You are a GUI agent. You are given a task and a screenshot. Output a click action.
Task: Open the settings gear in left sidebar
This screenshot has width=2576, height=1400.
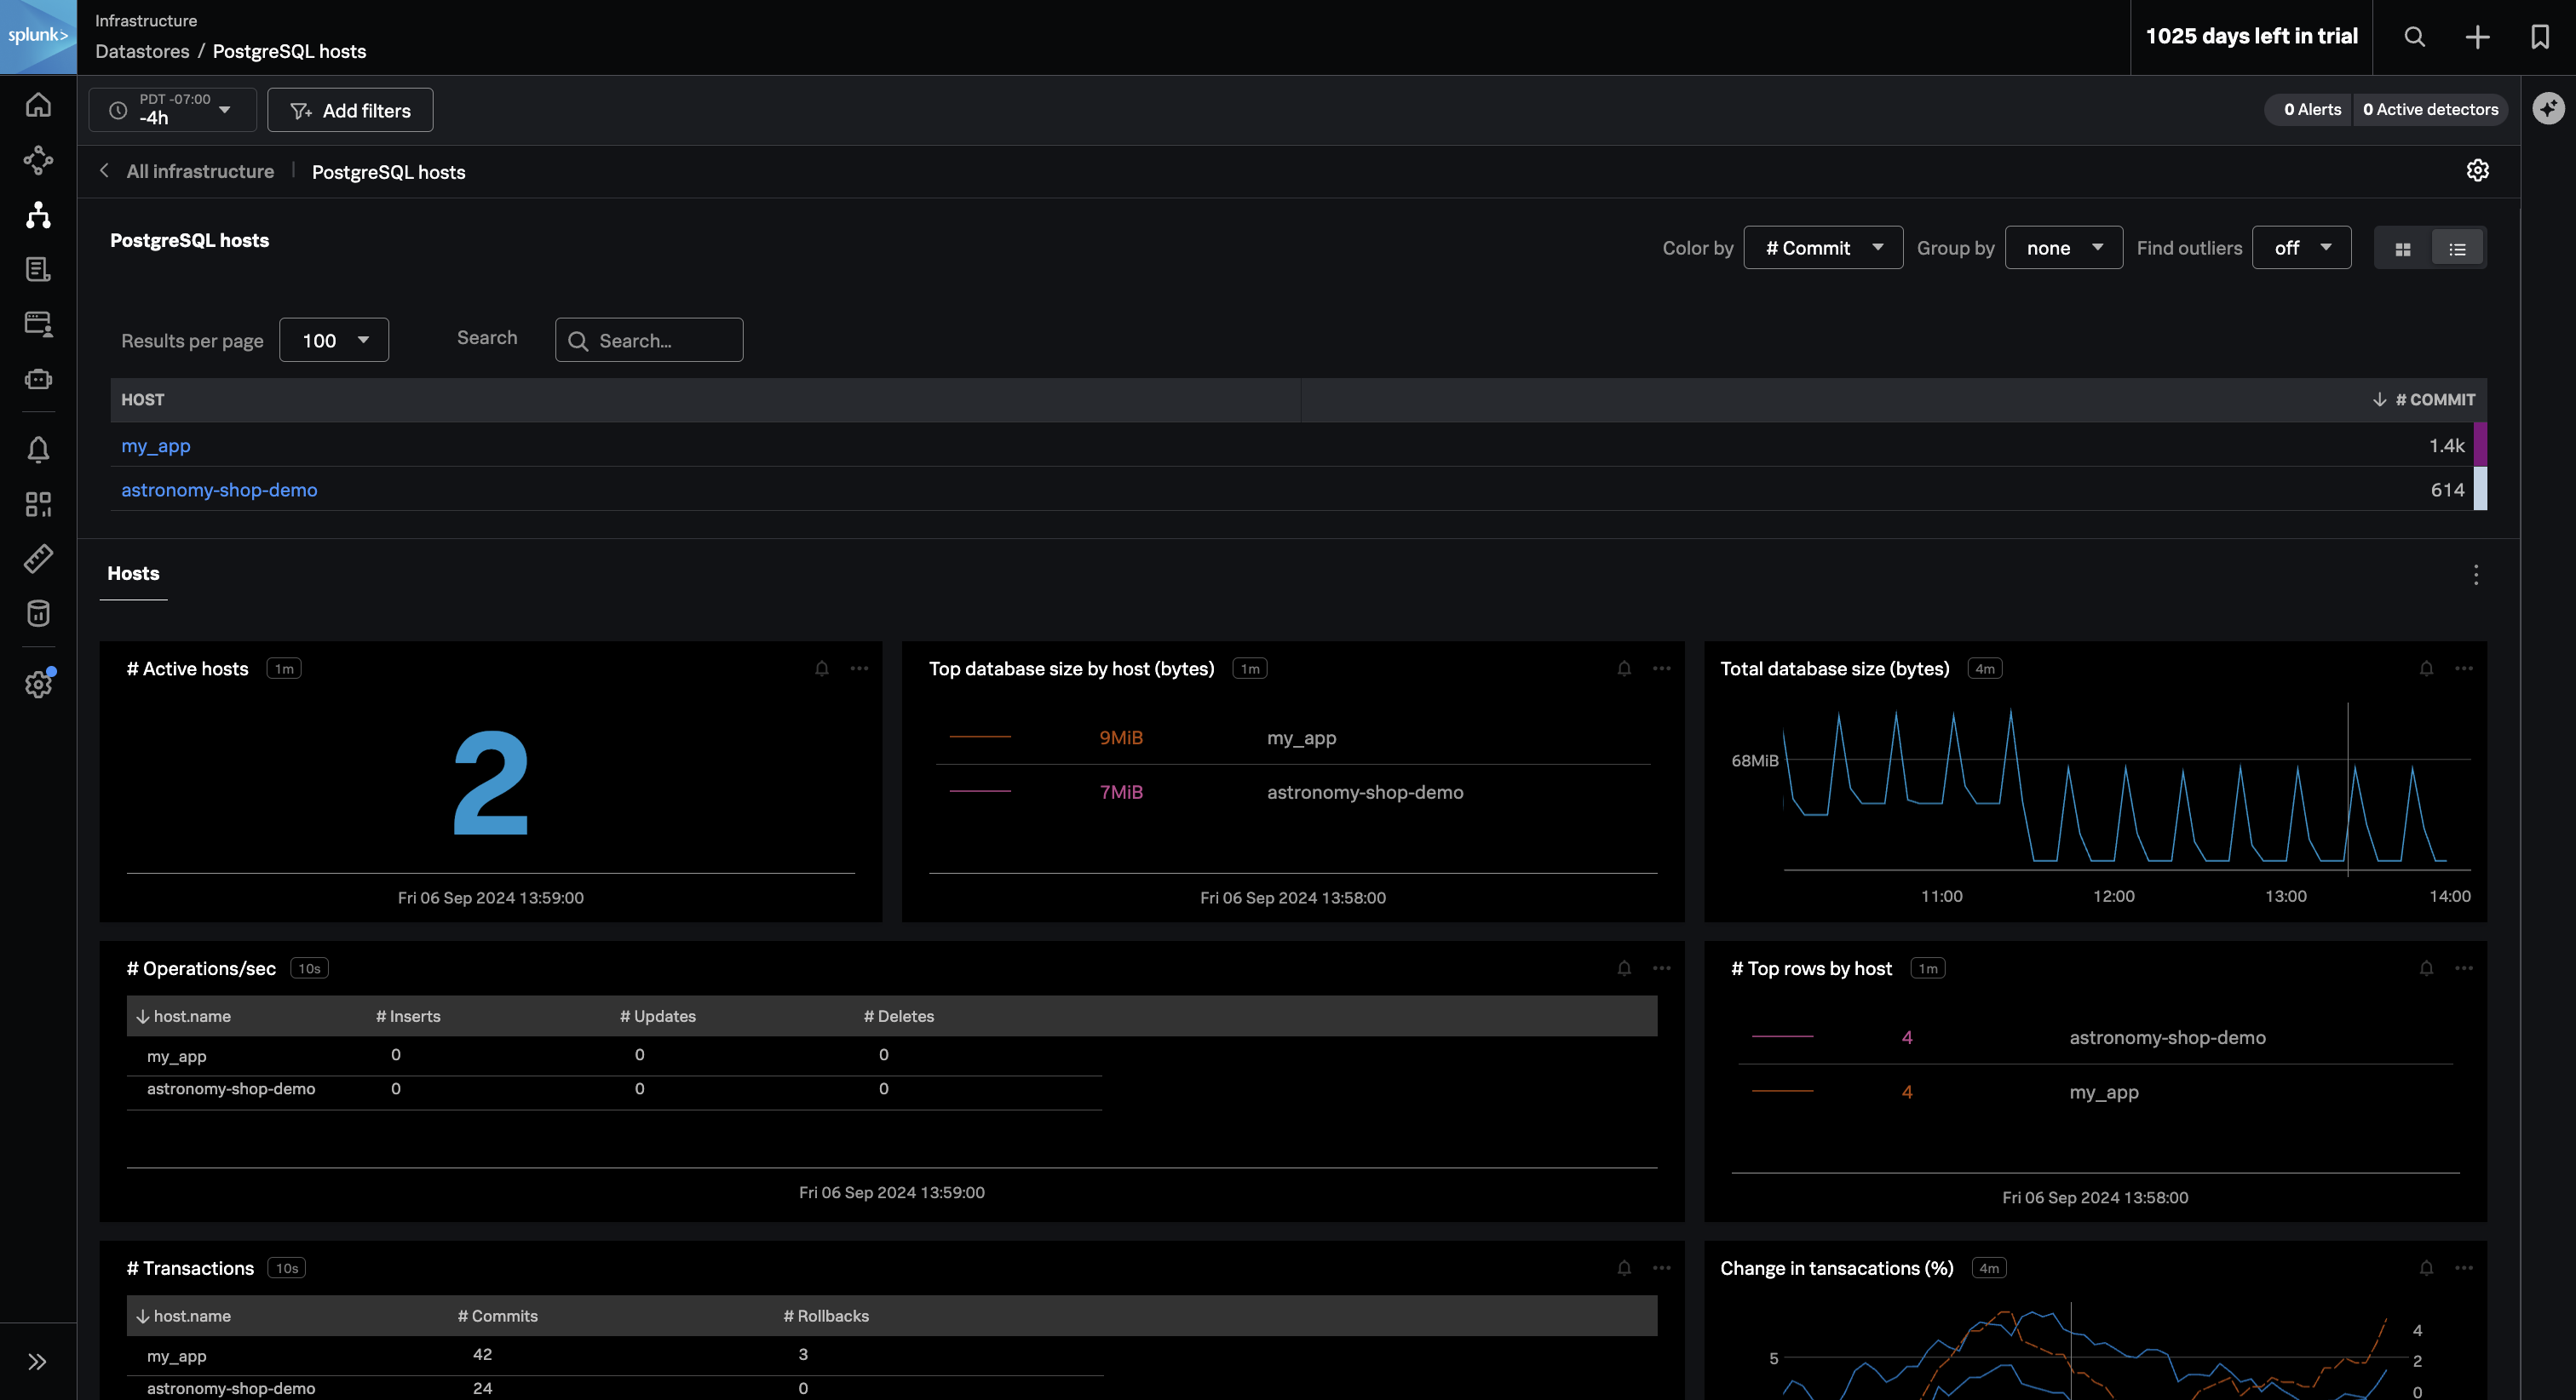click(x=38, y=685)
